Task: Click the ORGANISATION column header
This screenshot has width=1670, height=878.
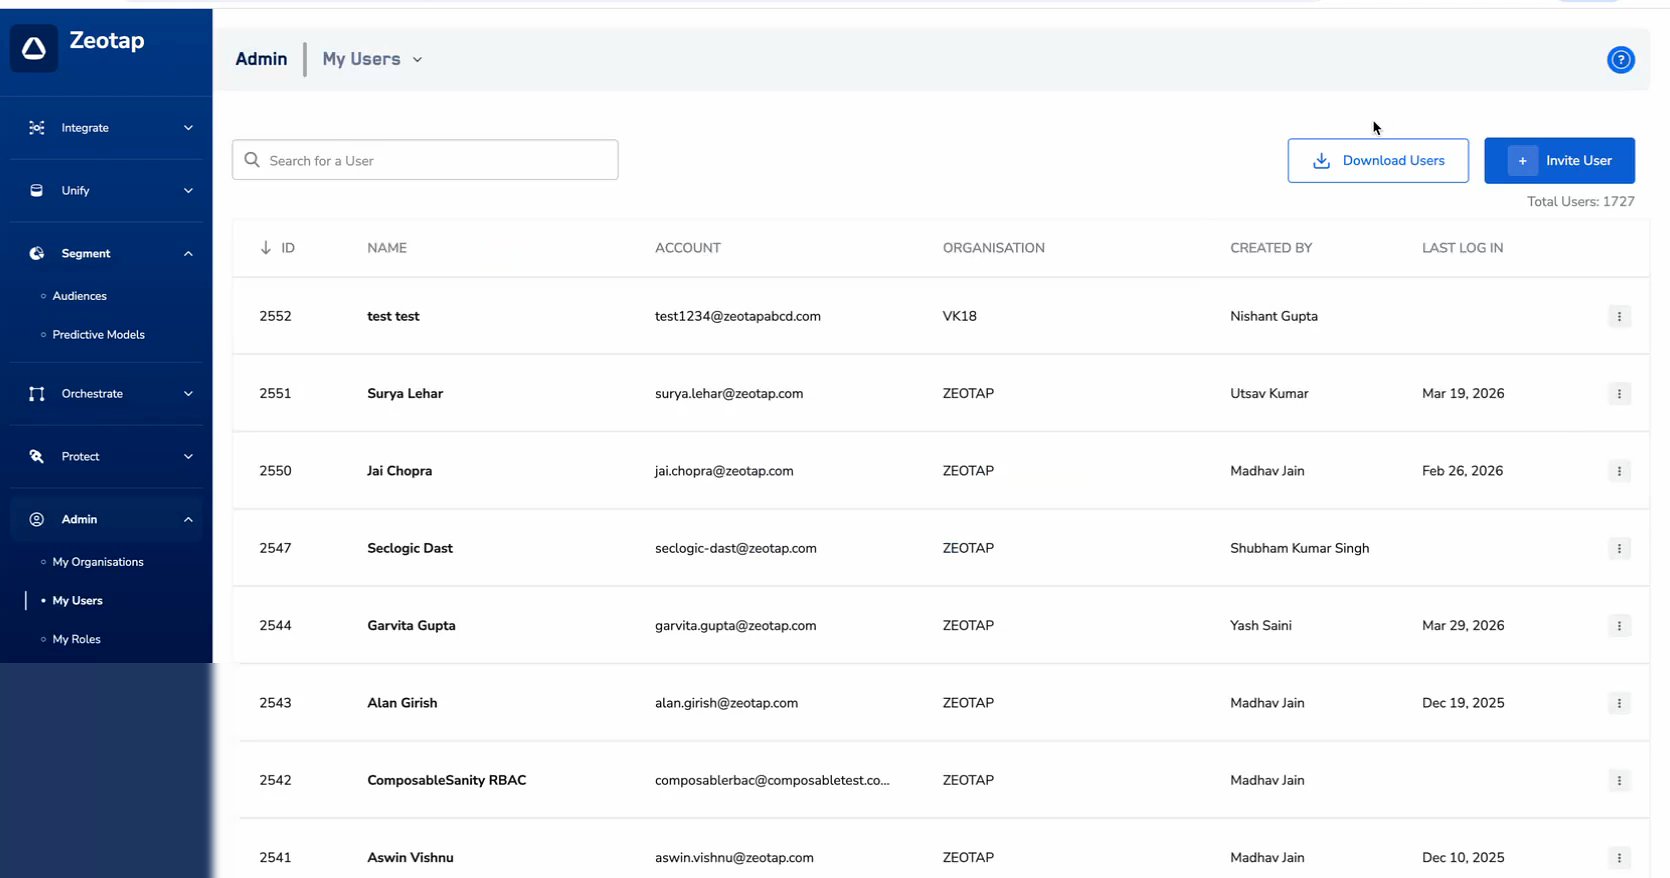Action: point(994,248)
